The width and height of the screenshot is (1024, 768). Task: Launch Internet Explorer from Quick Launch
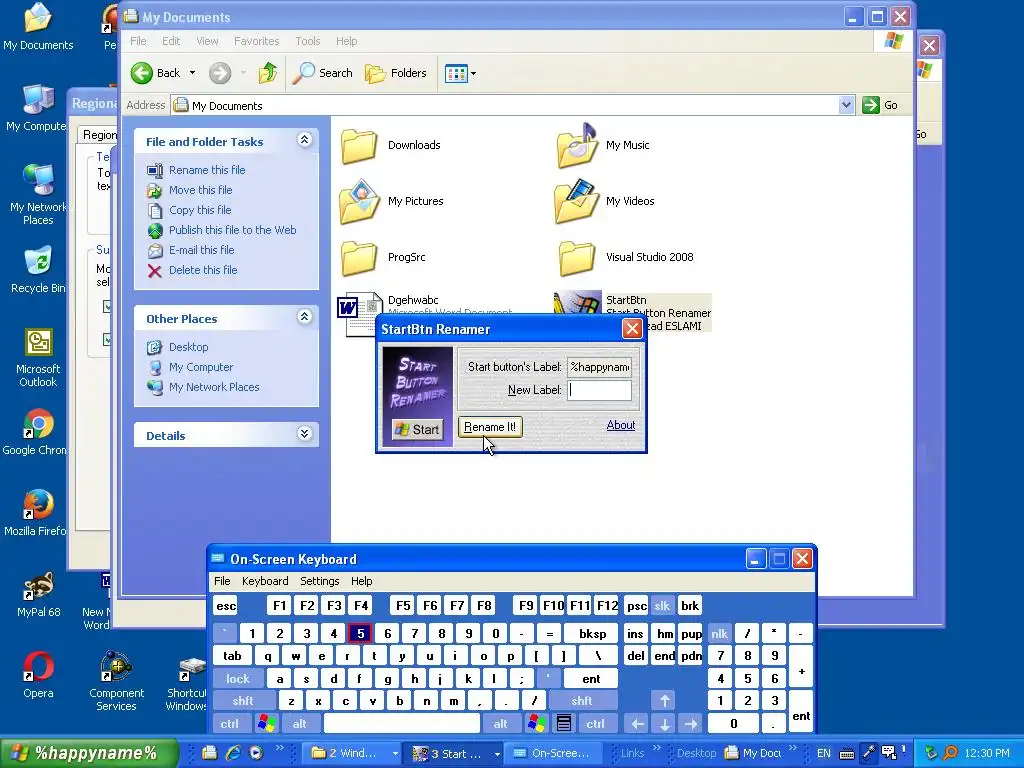[233, 754]
